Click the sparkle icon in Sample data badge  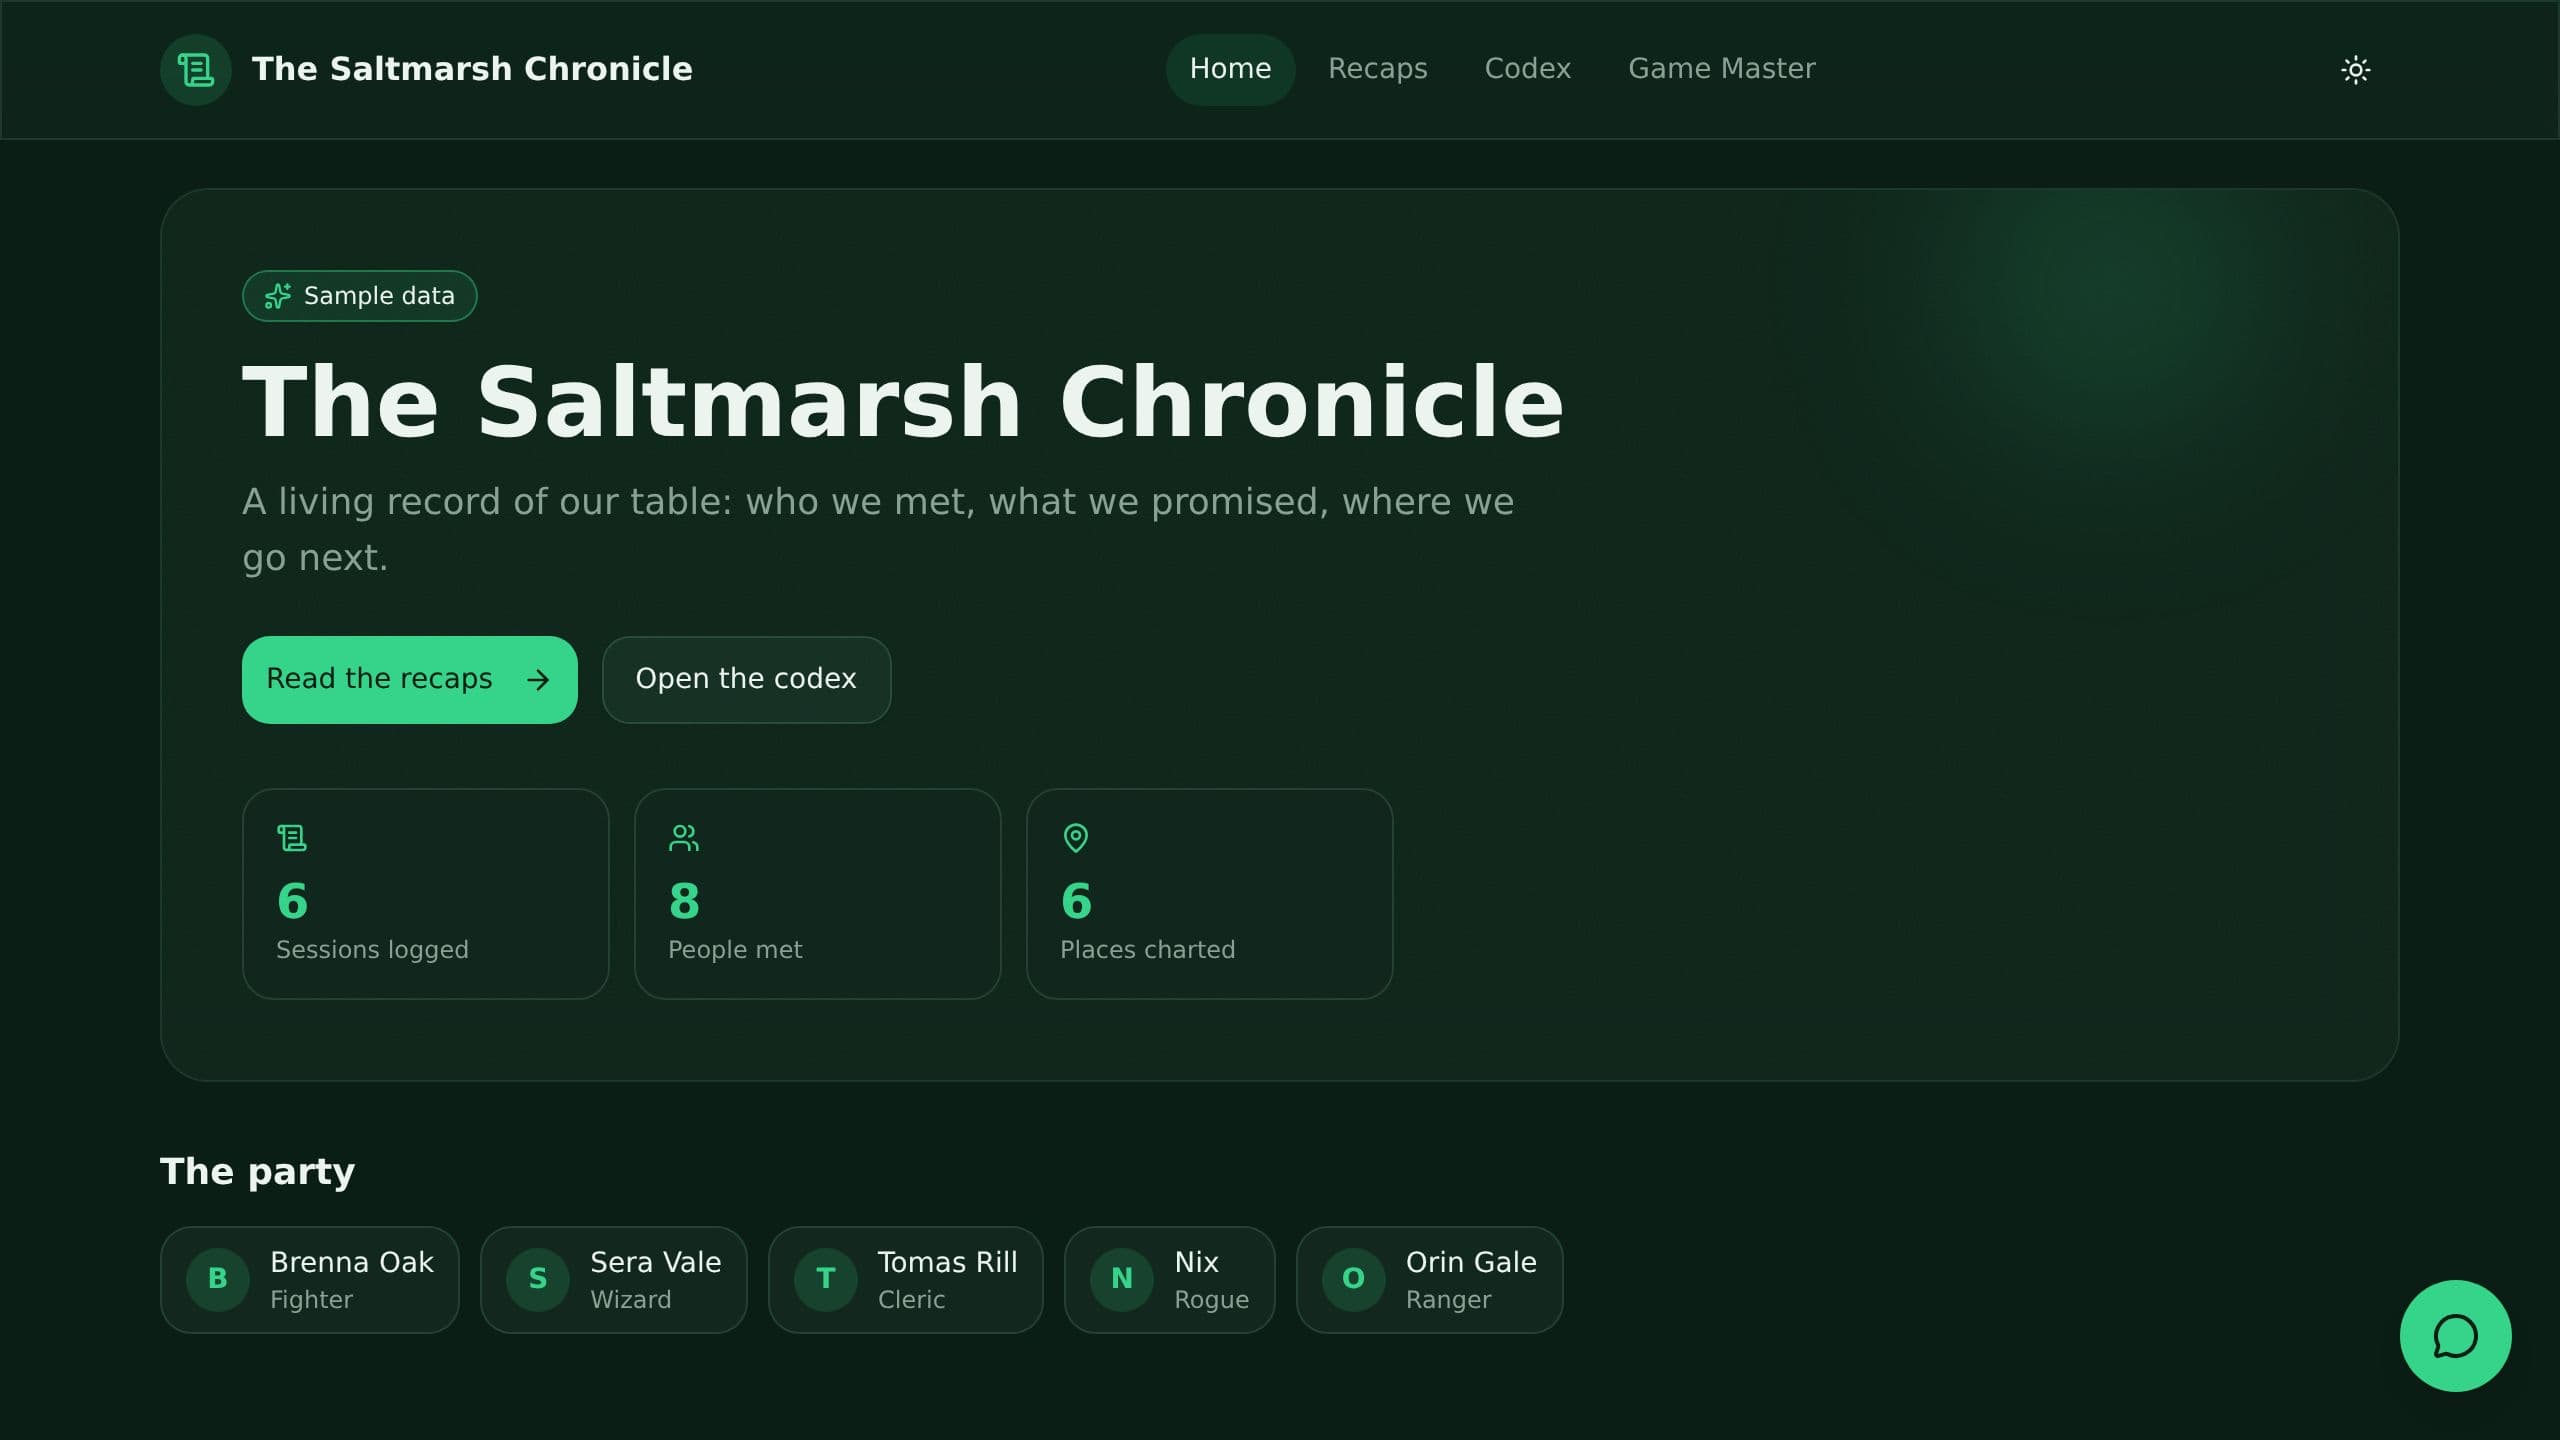(277, 296)
